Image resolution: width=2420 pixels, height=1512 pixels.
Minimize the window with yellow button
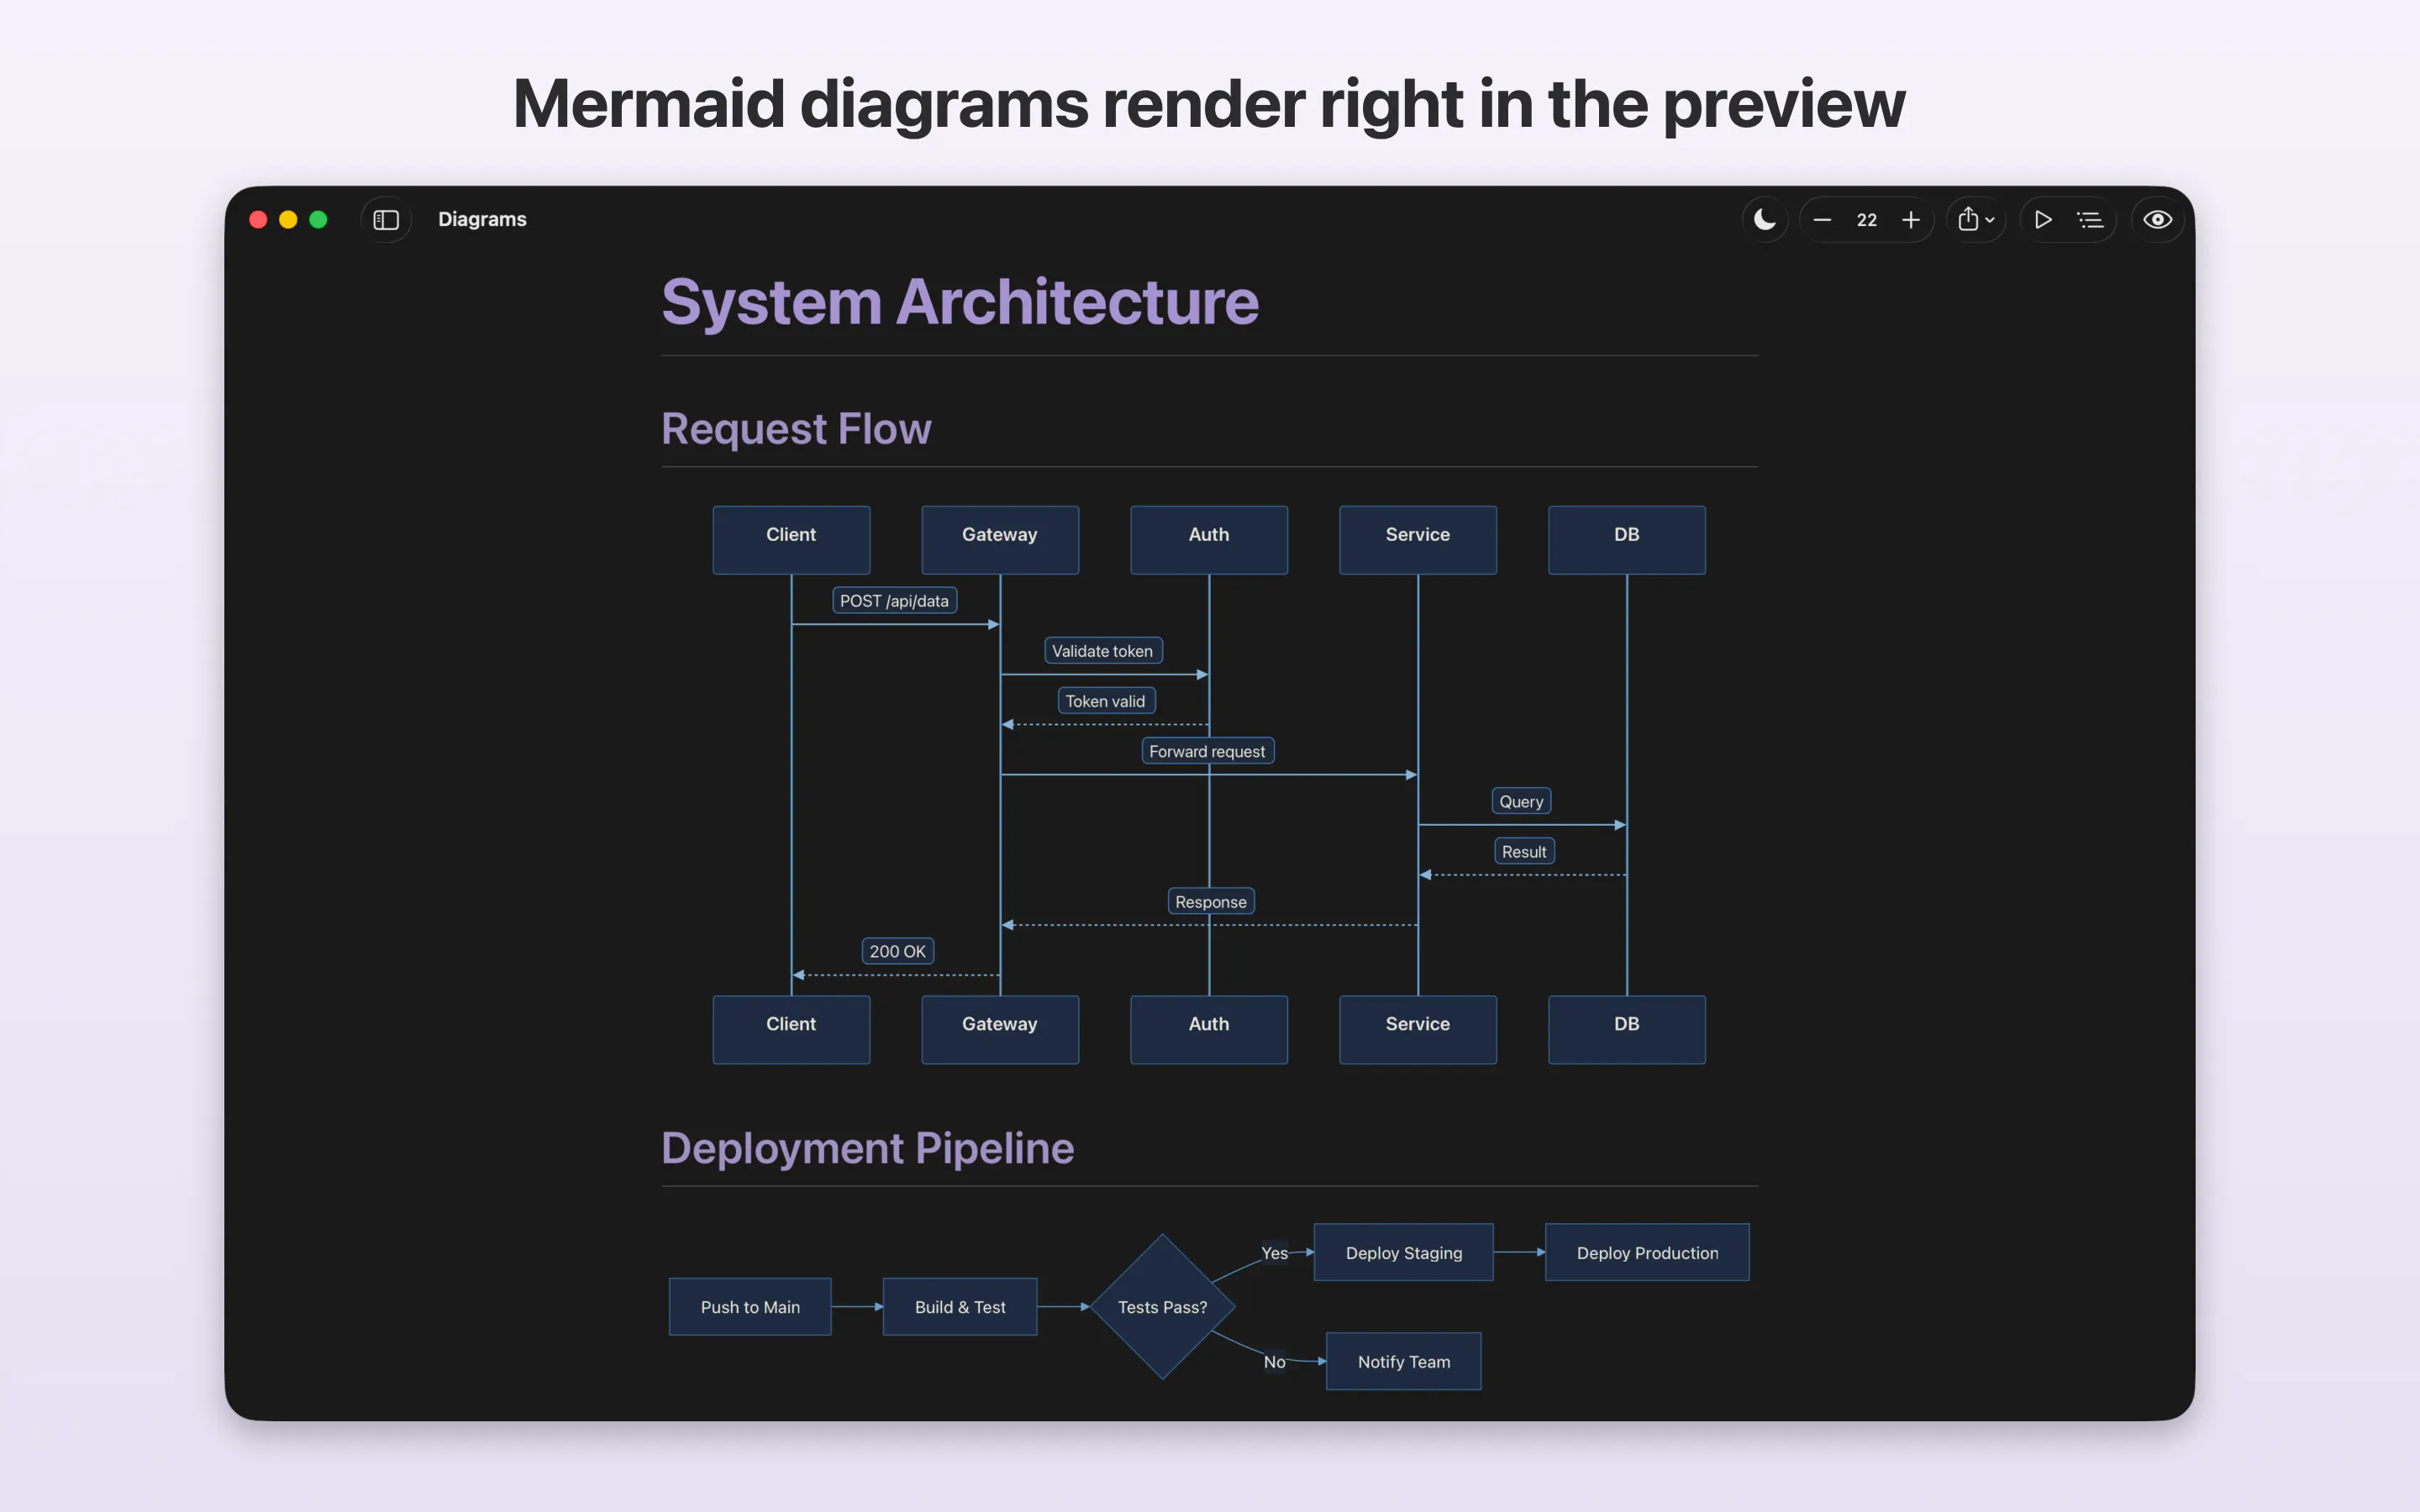tap(288, 220)
